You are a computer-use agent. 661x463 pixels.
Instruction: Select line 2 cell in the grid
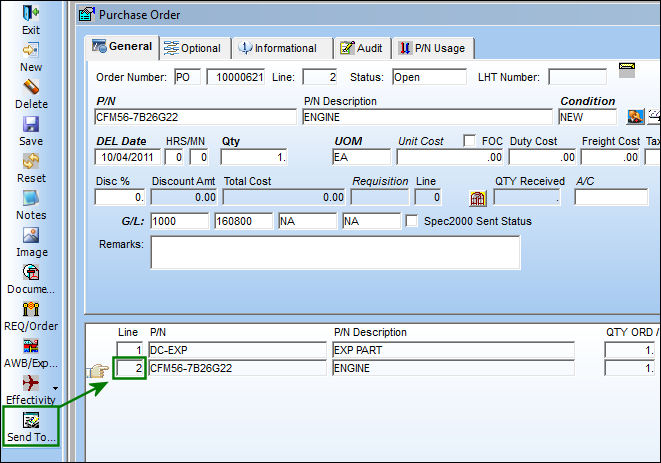[130, 368]
